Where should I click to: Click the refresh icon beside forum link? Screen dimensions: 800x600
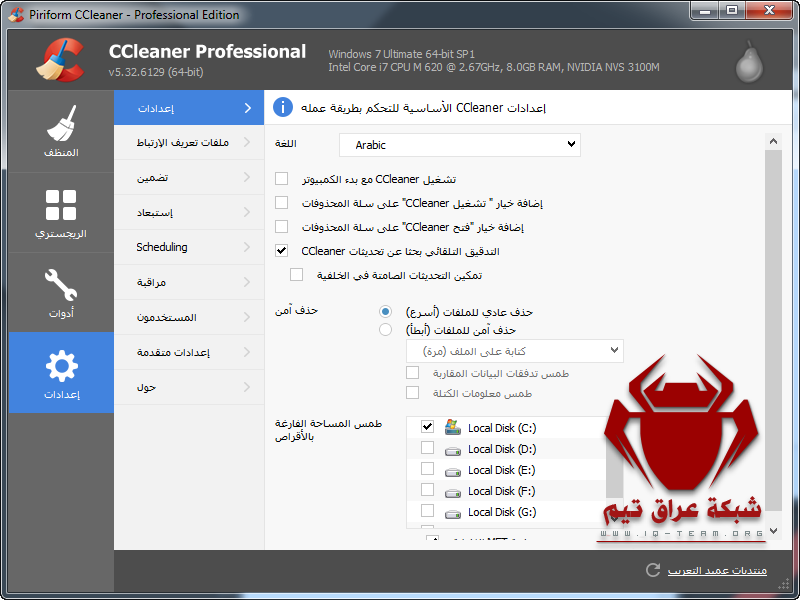tap(653, 570)
